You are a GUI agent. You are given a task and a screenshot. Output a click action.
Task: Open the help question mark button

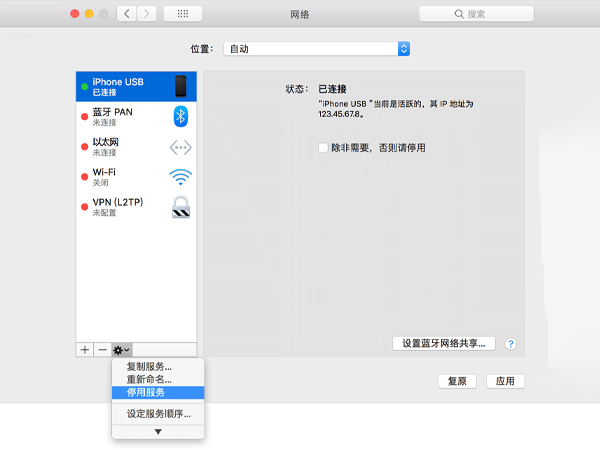coord(510,344)
